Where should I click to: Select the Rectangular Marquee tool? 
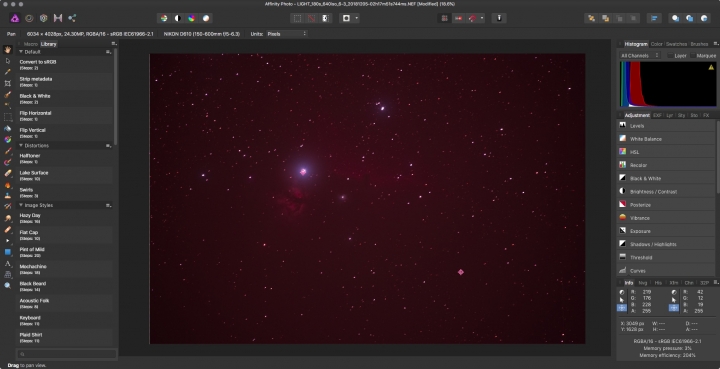click(x=8, y=117)
